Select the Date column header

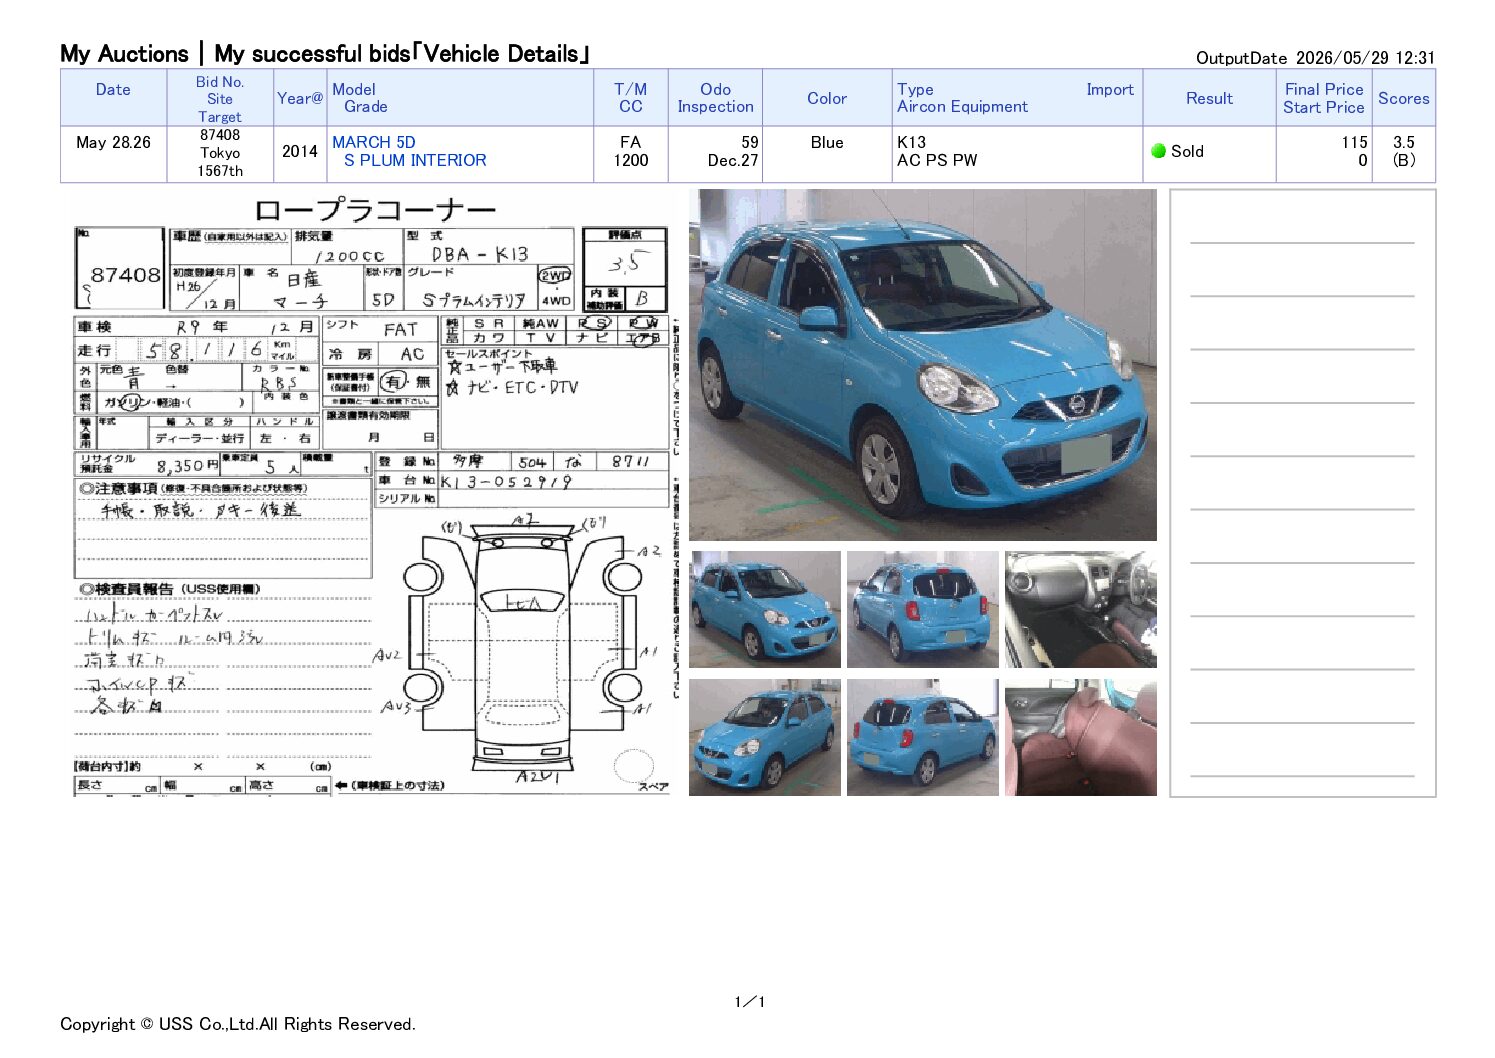click(113, 98)
